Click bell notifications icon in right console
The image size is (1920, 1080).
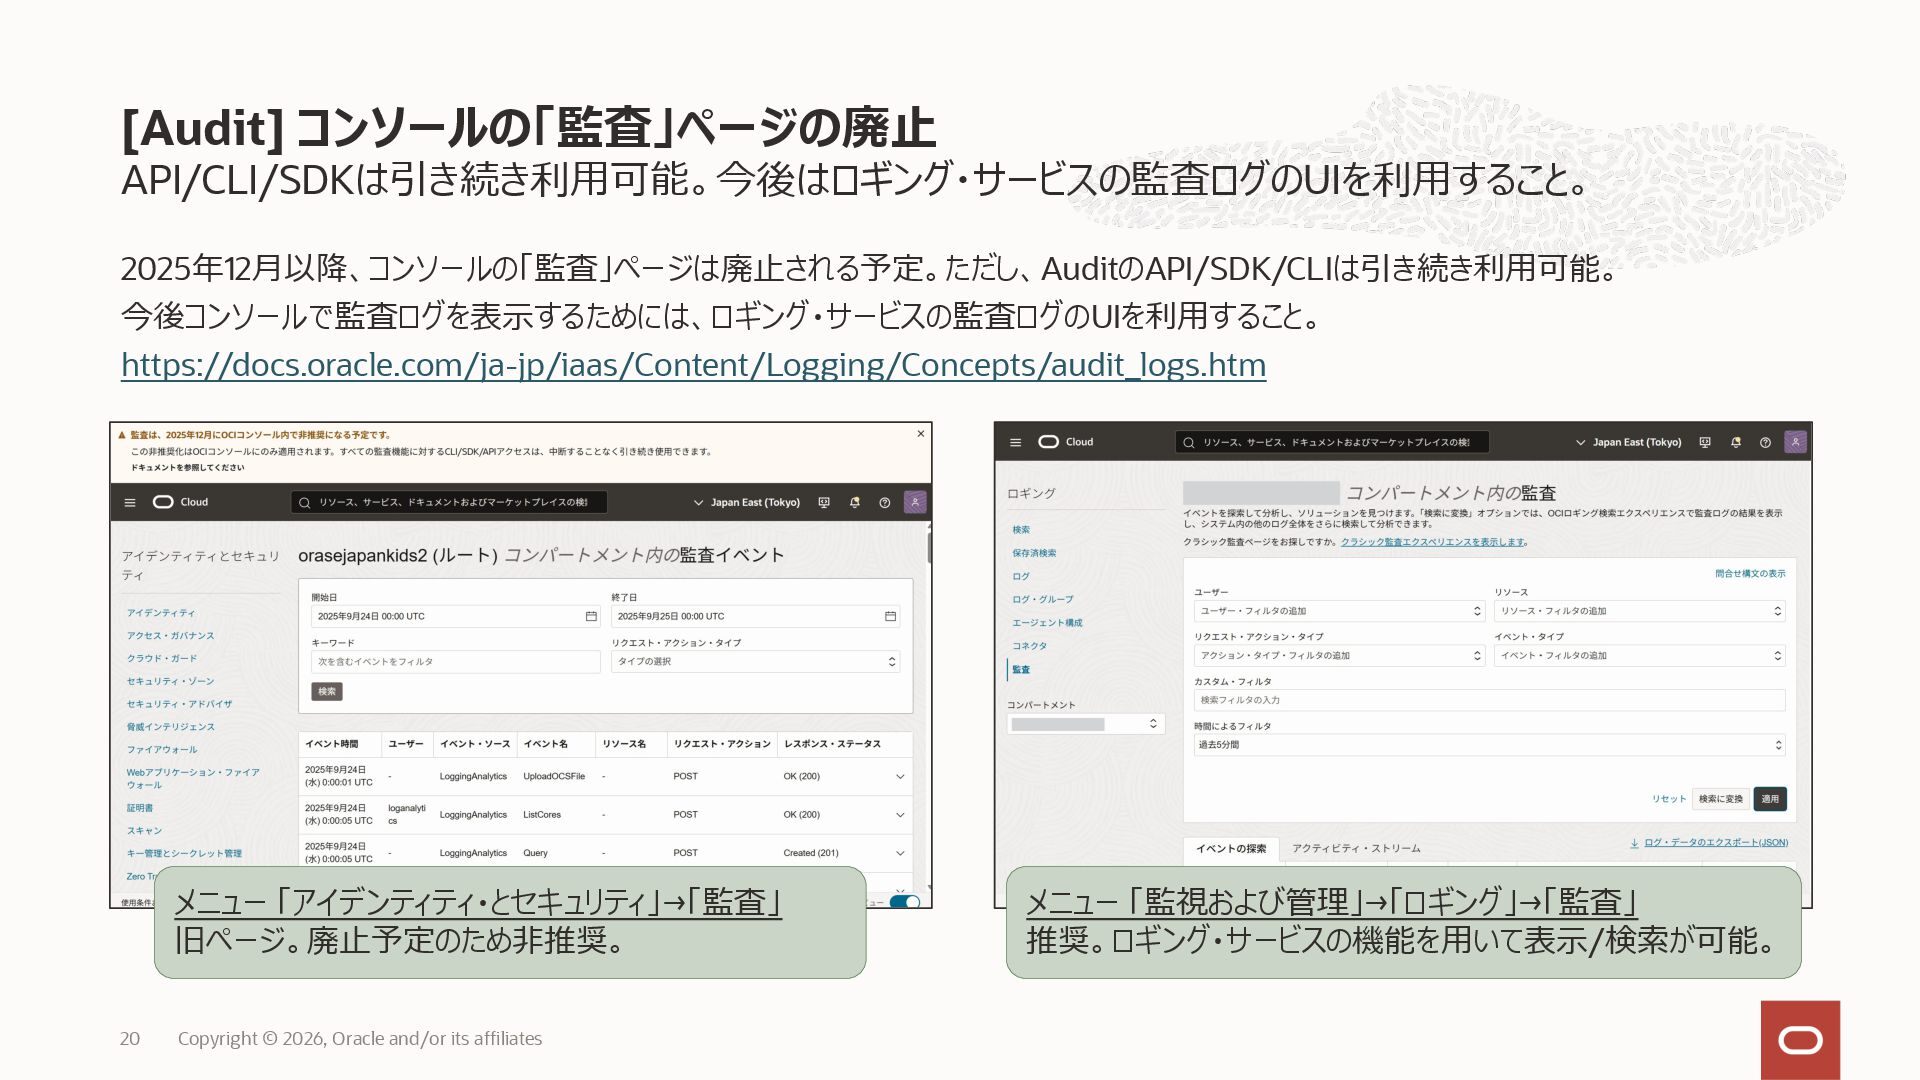pos(1736,442)
